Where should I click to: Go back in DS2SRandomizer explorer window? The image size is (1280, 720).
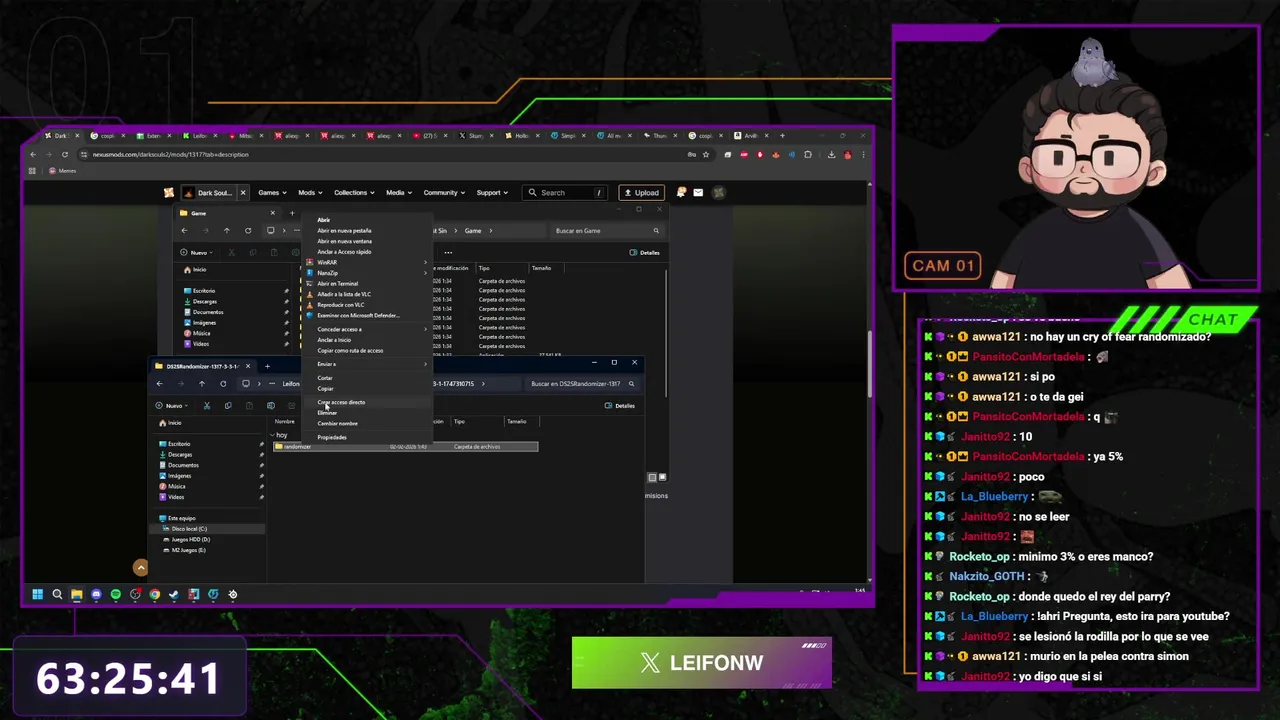click(x=159, y=383)
